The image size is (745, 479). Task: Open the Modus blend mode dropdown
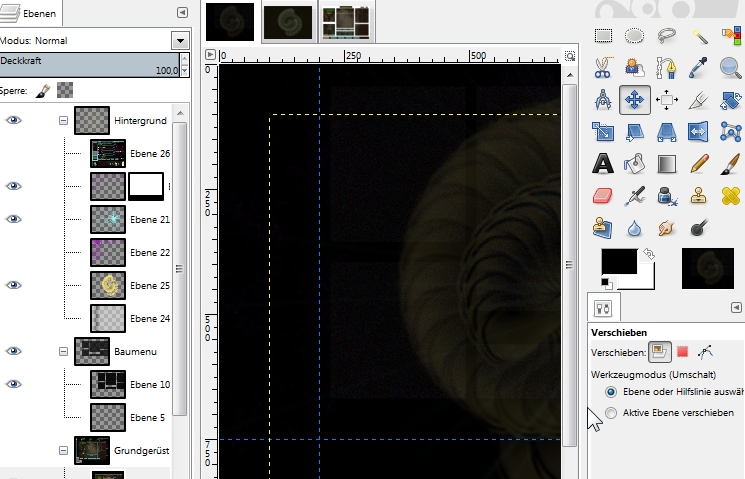click(x=180, y=41)
